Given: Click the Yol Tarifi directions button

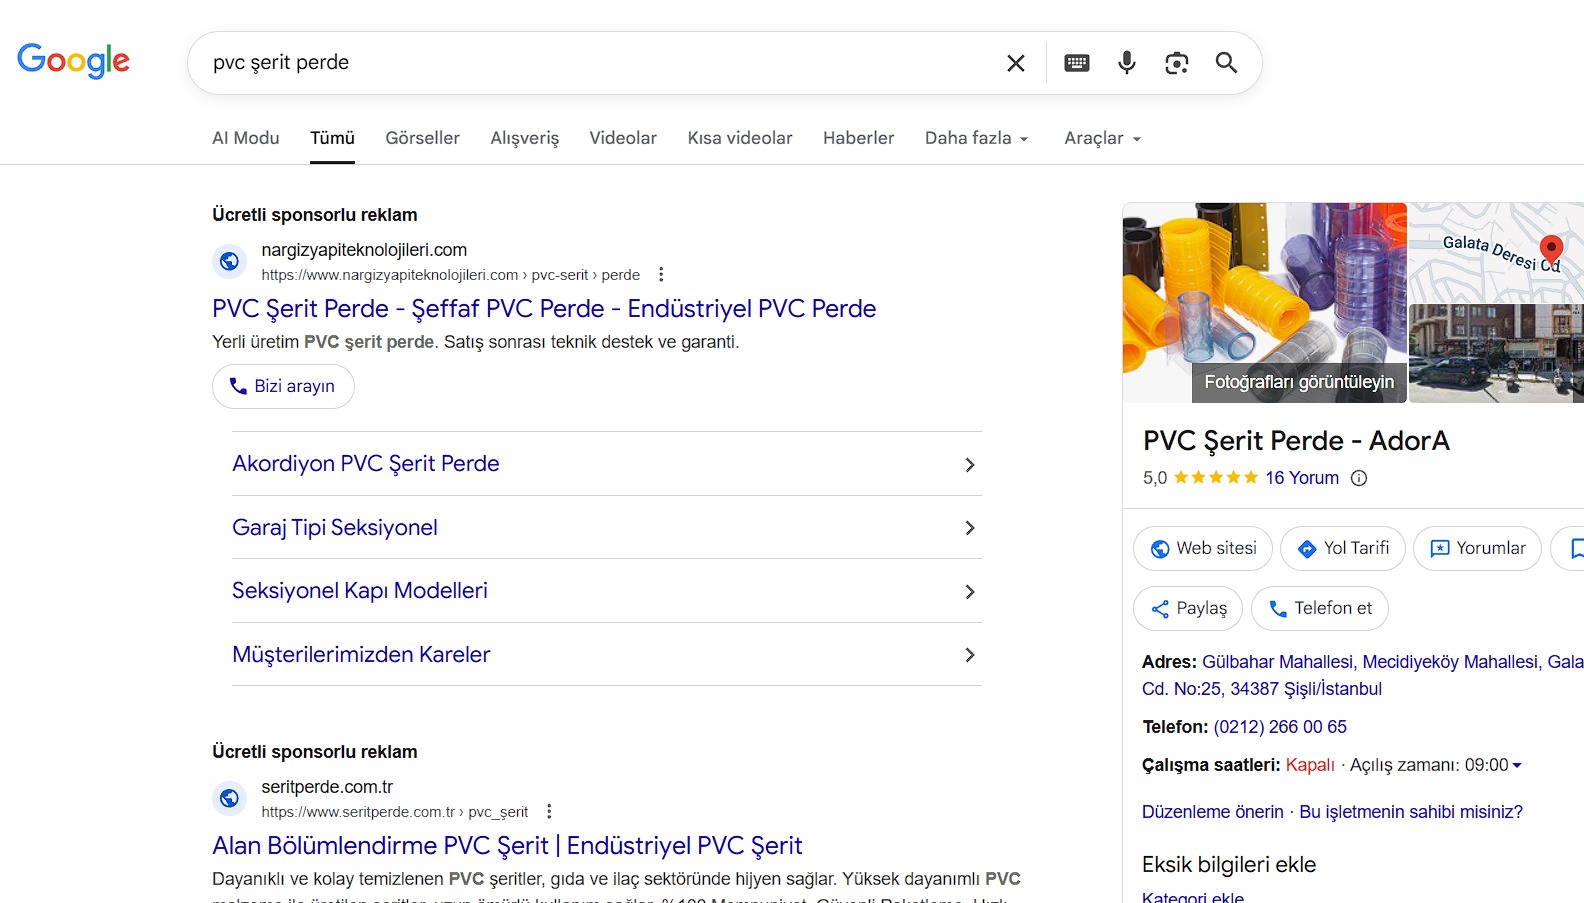Looking at the screenshot, I should pyautogui.click(x=1343, y=548).
